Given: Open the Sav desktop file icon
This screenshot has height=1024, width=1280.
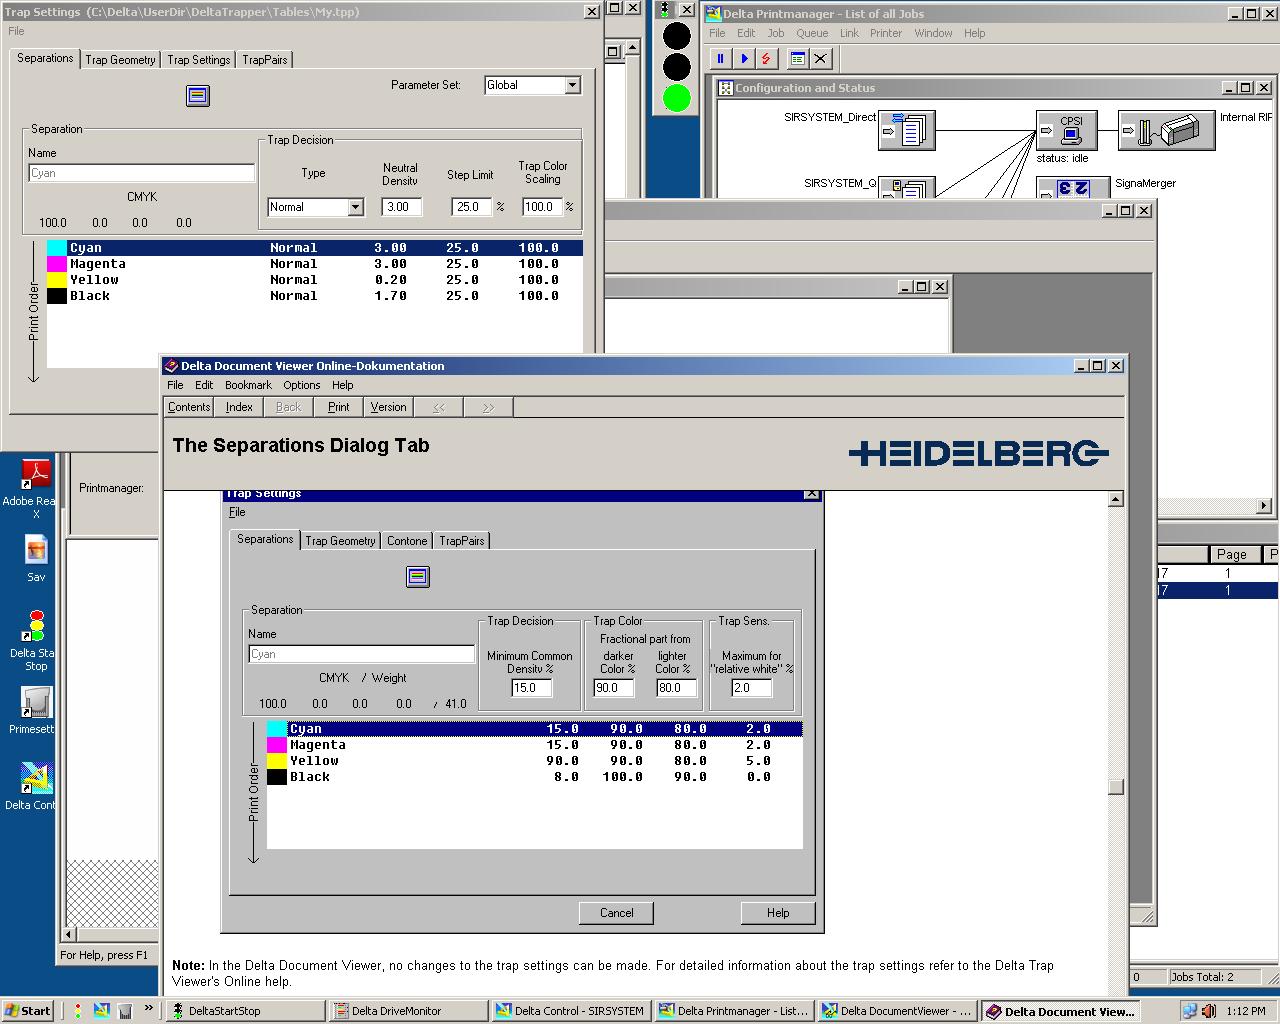Looking at the screenshot, I should [36, 551].
